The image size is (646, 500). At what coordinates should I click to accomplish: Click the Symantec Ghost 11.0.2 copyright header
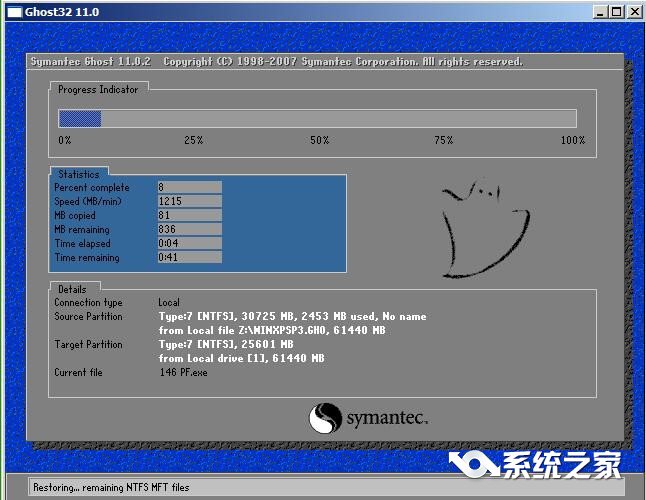pos(277,61)
